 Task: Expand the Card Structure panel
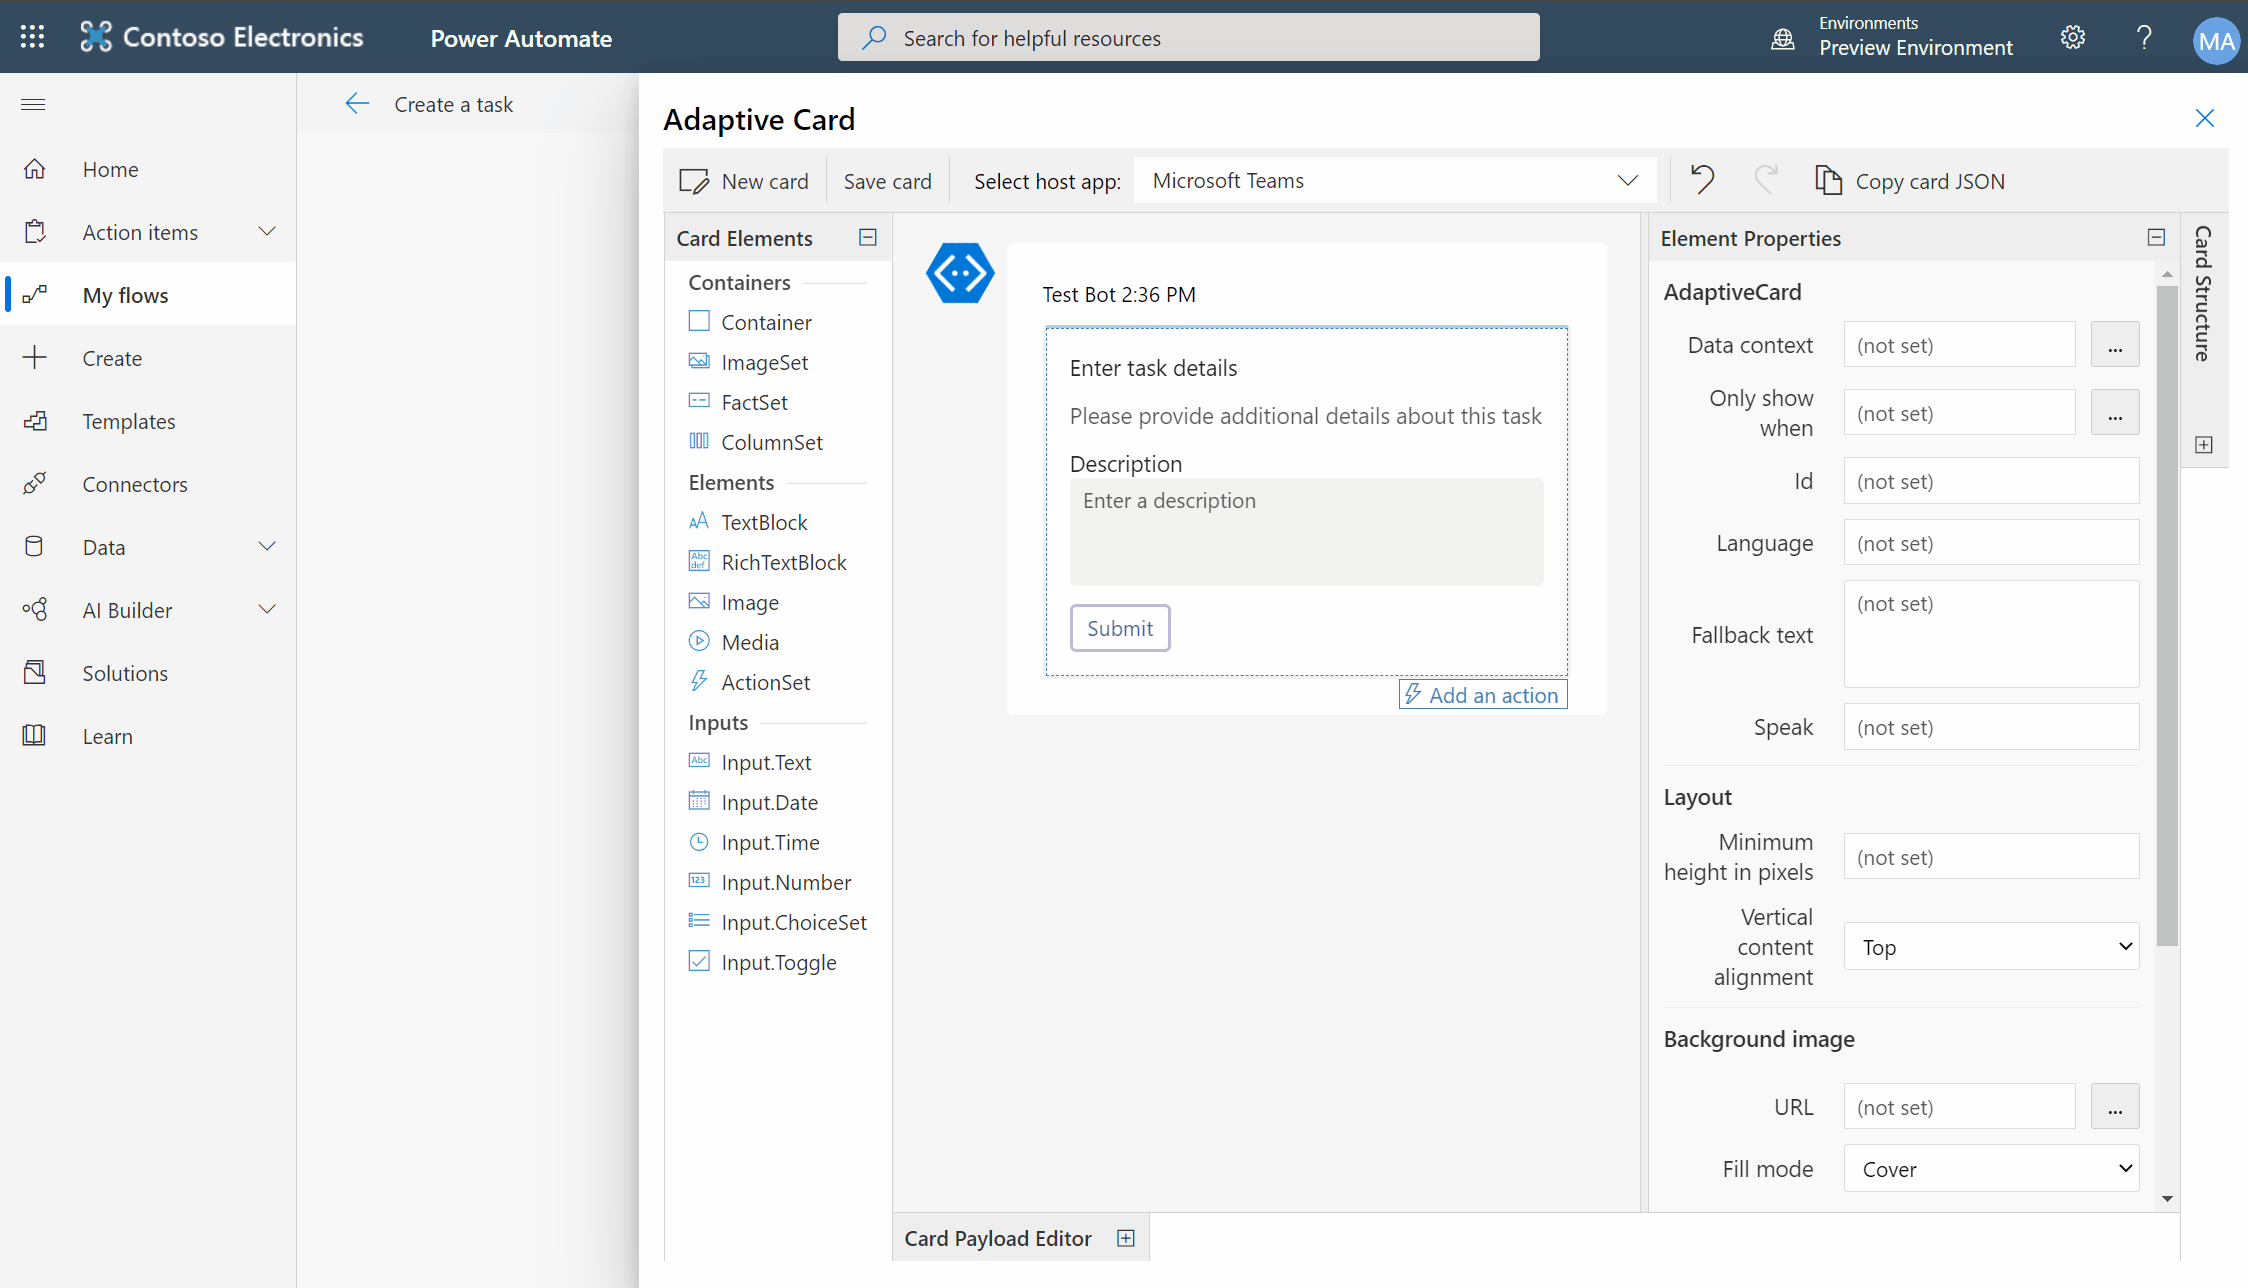[2204, 445]
